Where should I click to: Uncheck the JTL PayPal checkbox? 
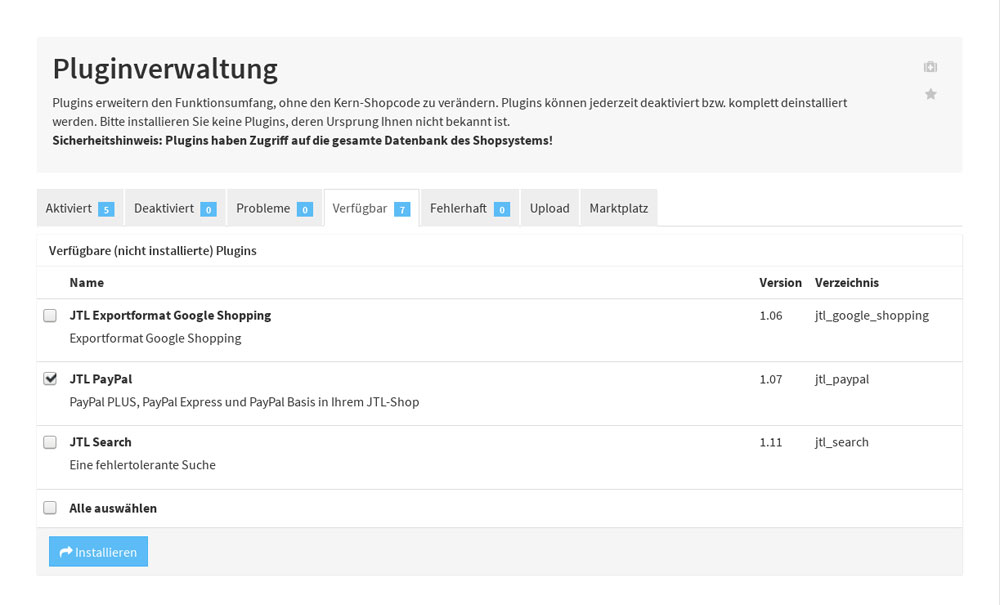click(50, 379)
